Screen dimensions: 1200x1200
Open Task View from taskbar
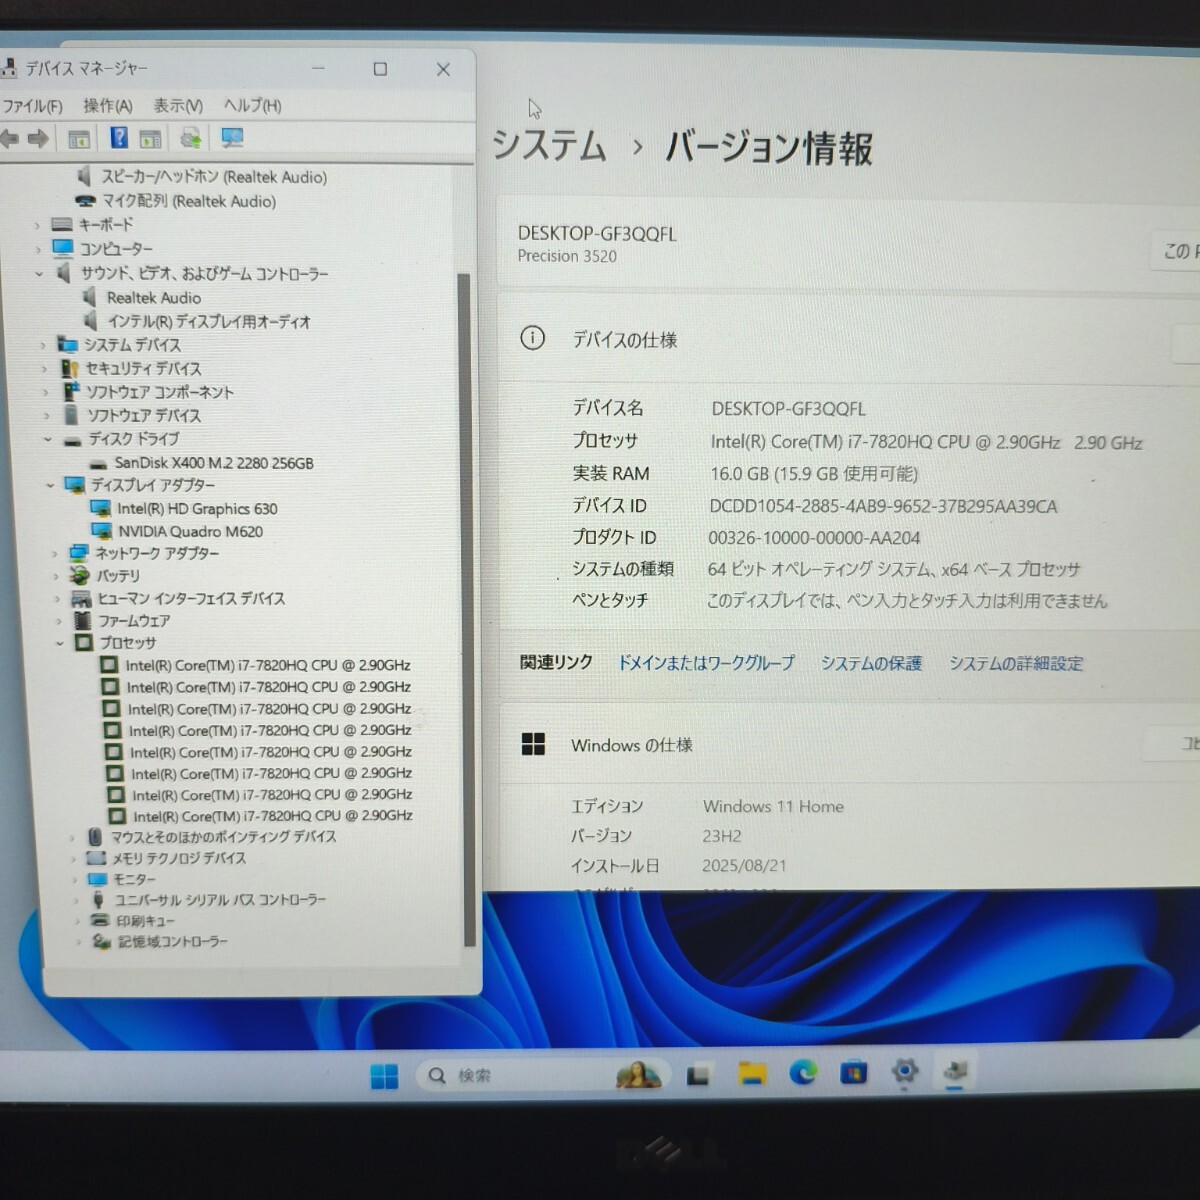[x=698, y=1075]
